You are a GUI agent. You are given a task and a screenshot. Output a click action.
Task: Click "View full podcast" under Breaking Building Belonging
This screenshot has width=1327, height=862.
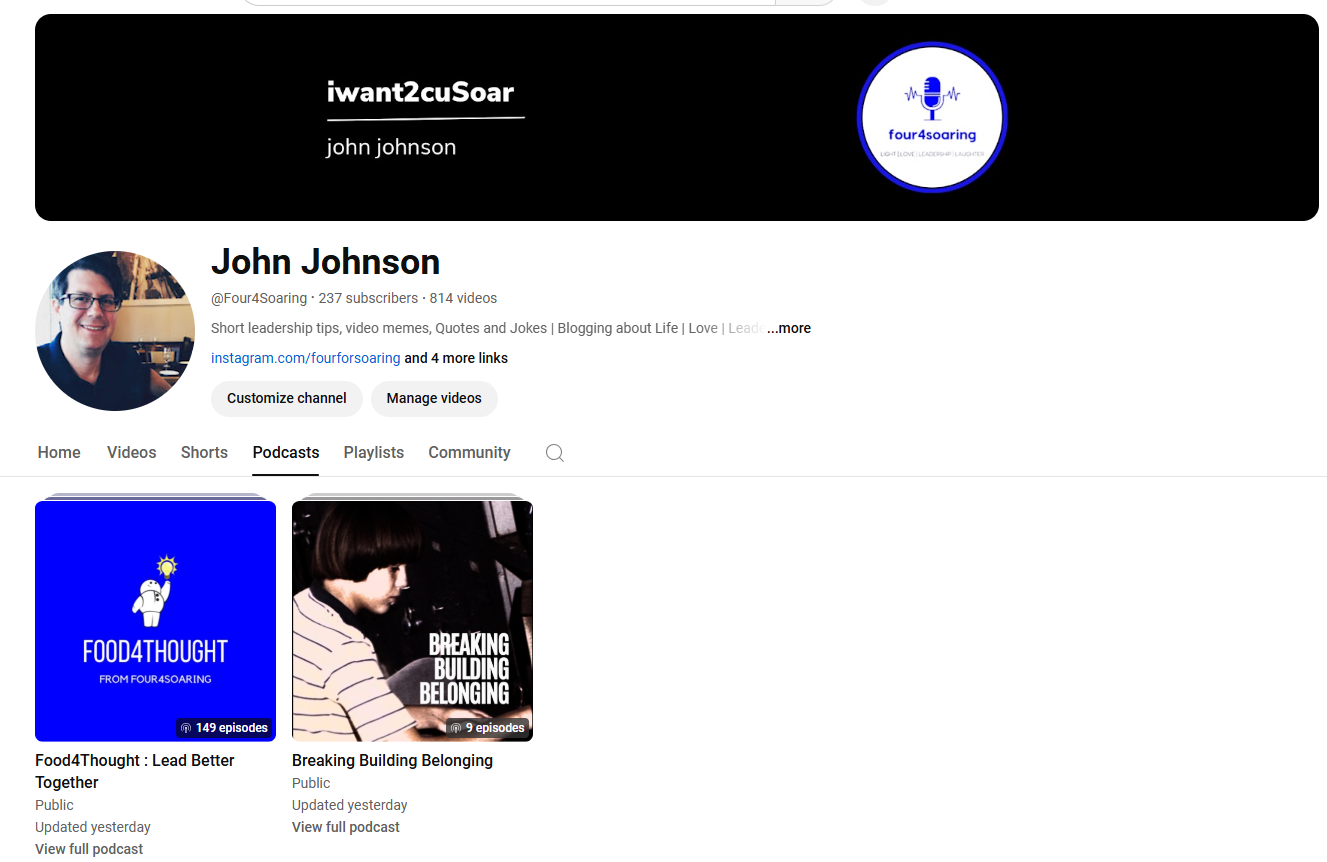346,827
